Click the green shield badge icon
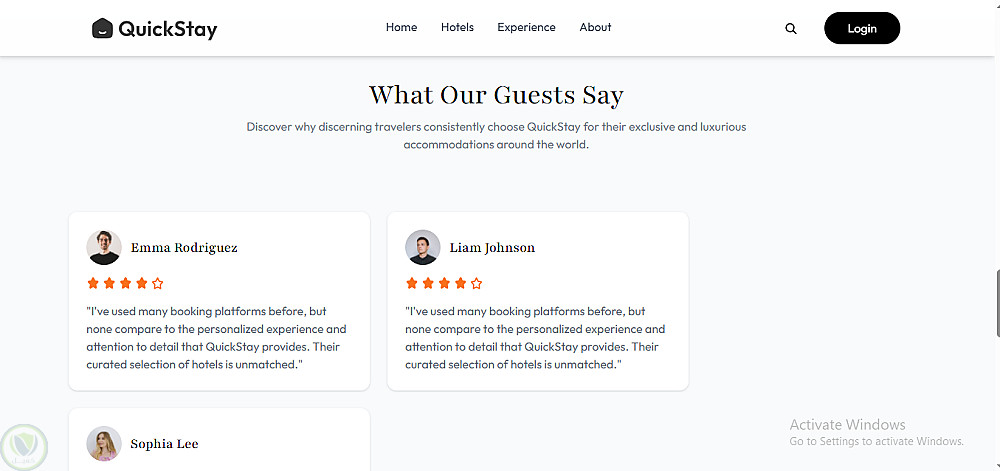The image size is (1000, 471). click(x=24, y=445)
